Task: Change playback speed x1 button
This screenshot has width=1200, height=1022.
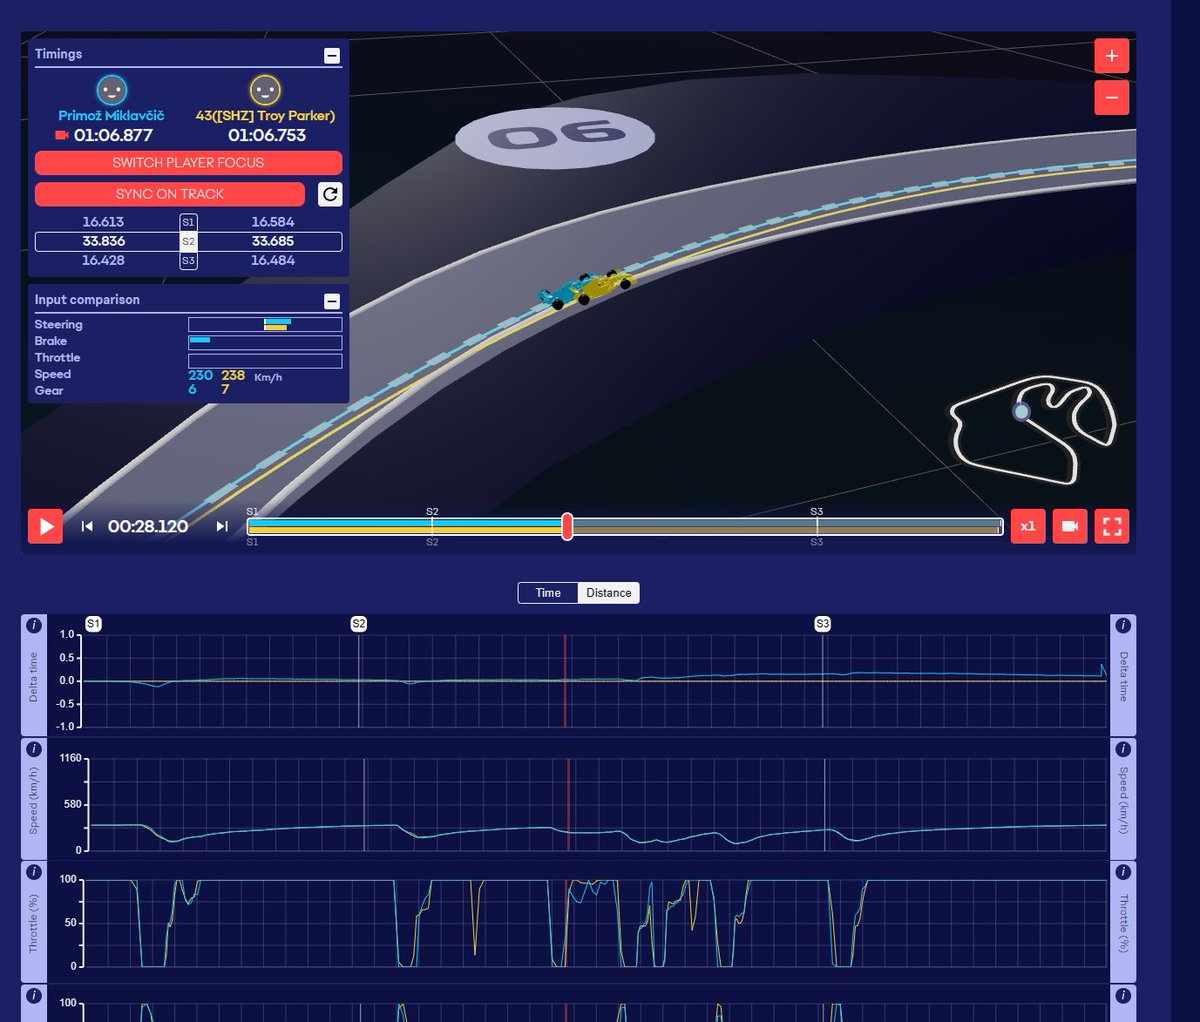Action: (1028, 526)
